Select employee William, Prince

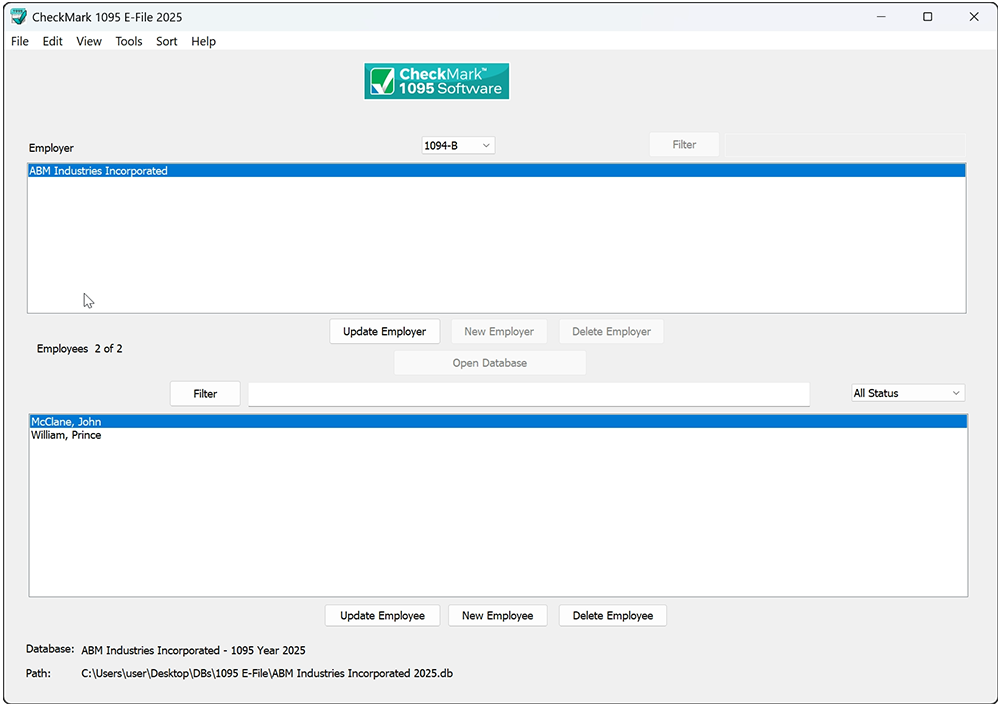pyautogui.click(x=498, y=435)
